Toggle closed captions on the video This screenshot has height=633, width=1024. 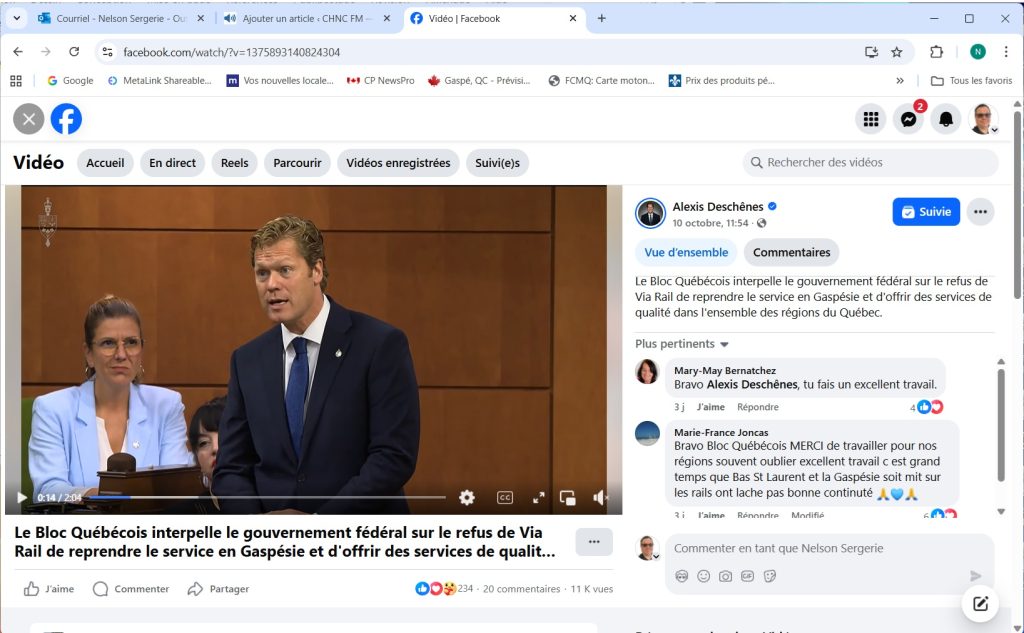coord(505,497)
